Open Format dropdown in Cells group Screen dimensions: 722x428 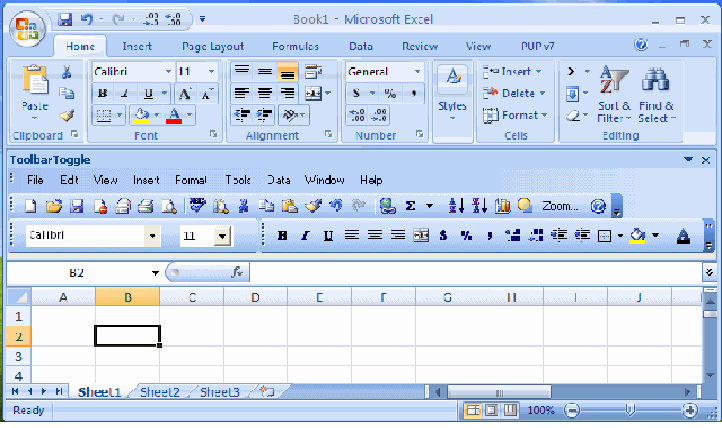pos(515,115)
